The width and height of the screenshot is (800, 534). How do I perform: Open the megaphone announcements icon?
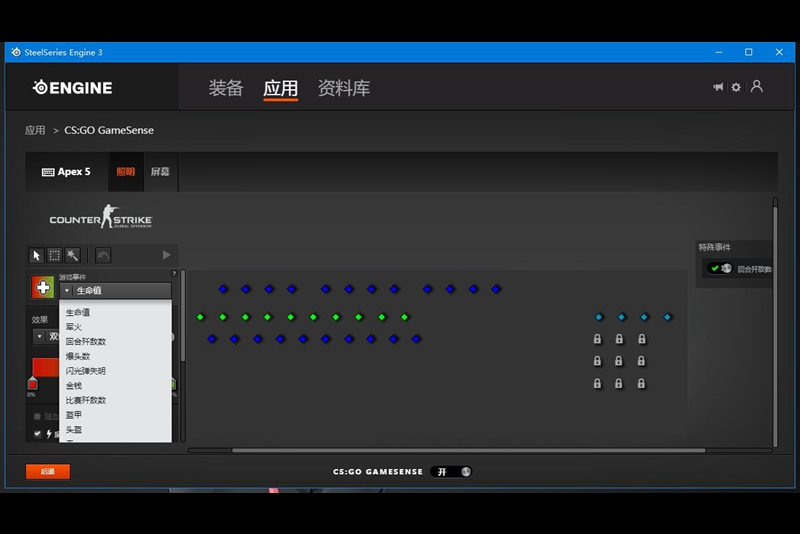[718, 87]
